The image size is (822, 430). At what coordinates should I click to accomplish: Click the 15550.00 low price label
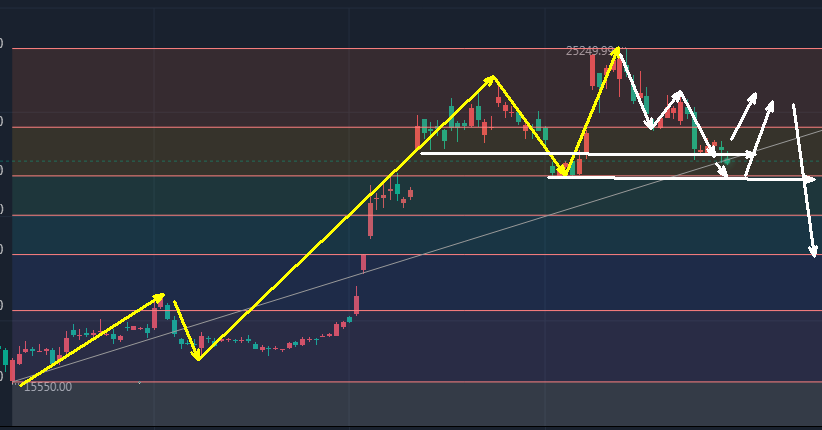47,387
